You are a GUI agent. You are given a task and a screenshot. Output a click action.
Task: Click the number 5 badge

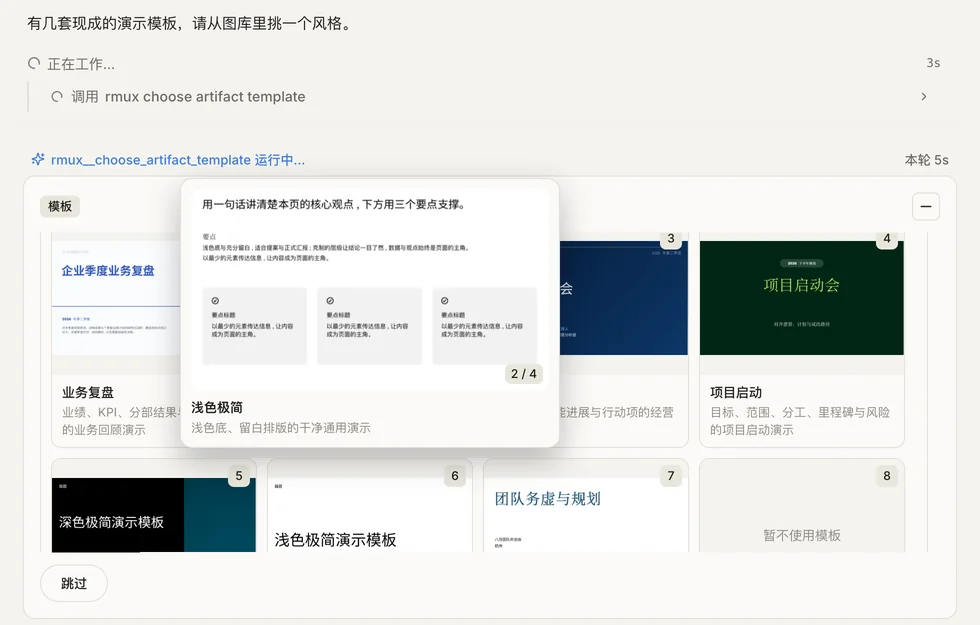[239, 476]
